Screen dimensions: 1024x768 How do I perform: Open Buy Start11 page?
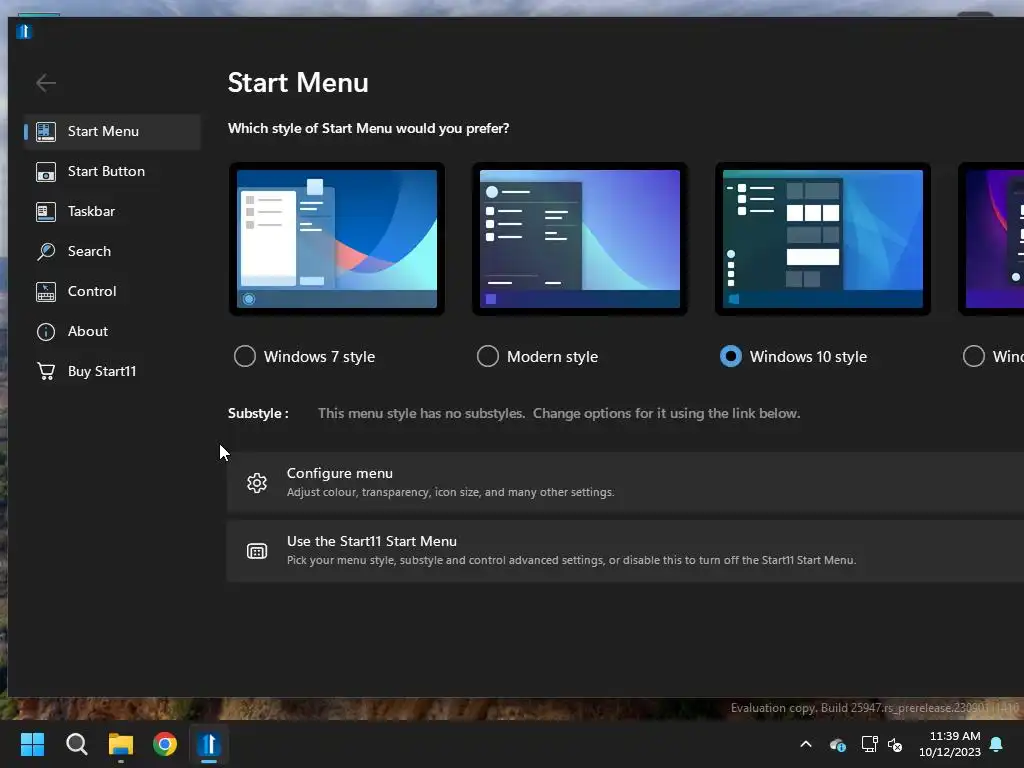112,372
